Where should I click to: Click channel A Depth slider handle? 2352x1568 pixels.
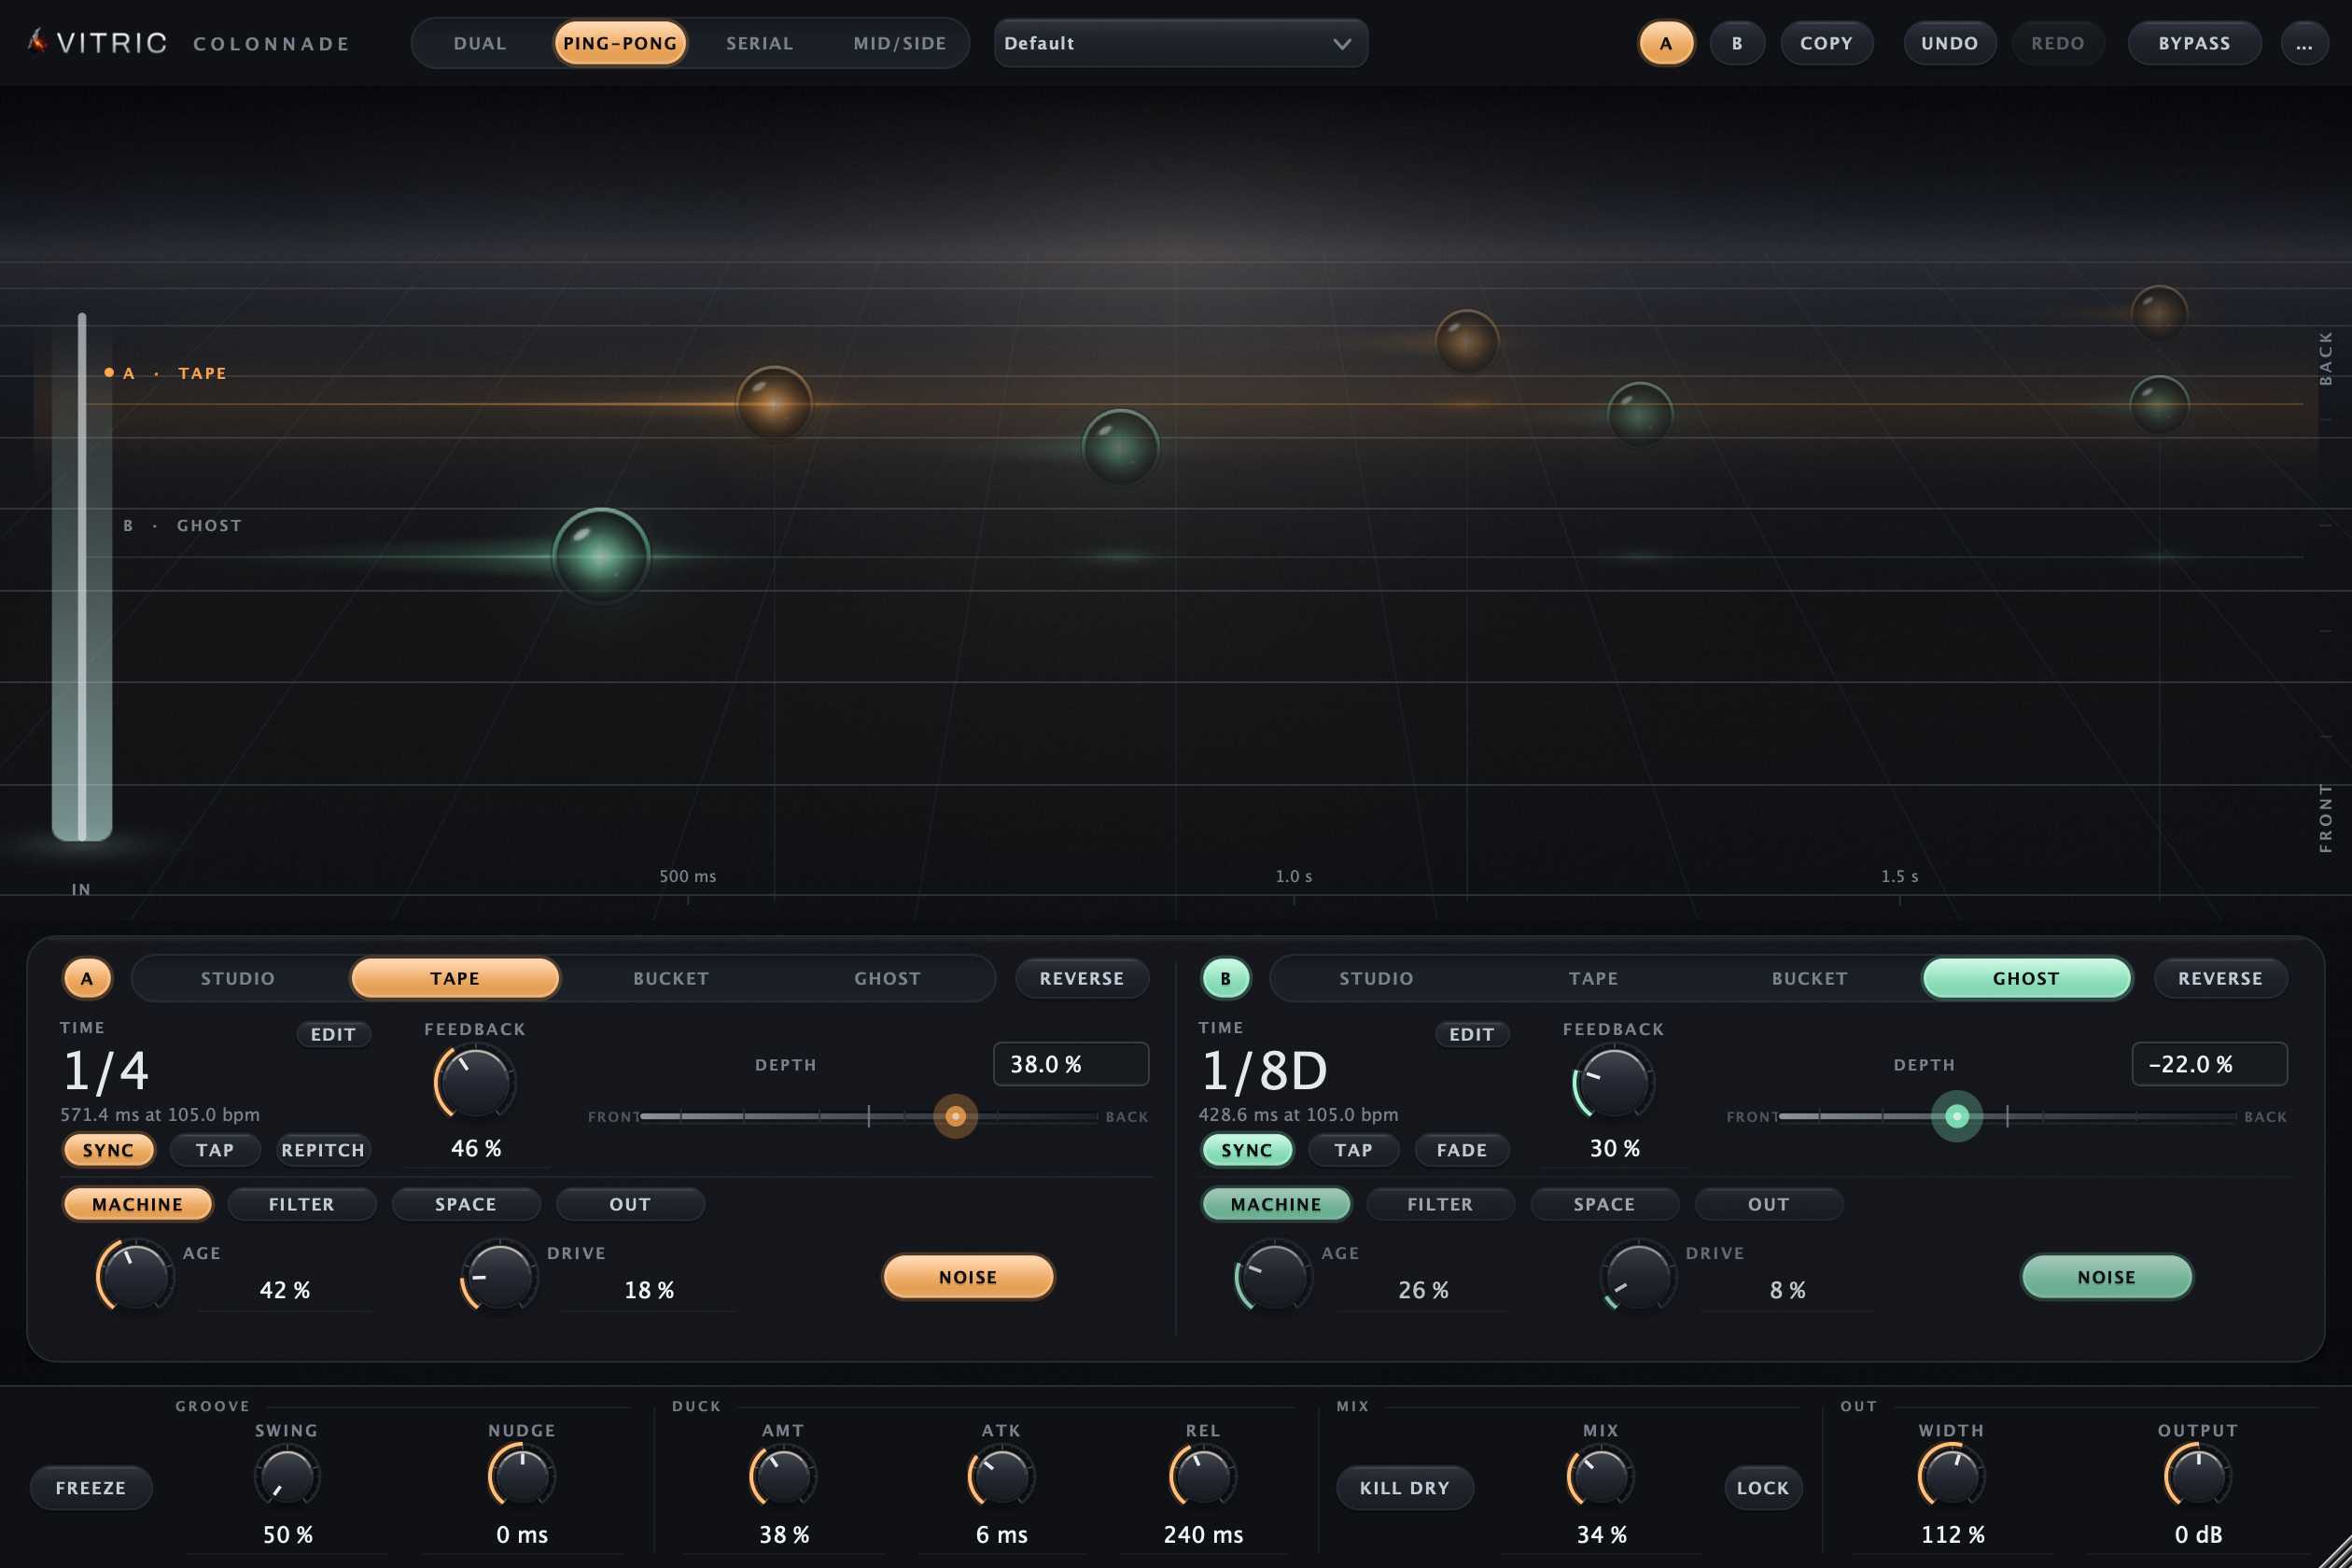pos(955,1116)
